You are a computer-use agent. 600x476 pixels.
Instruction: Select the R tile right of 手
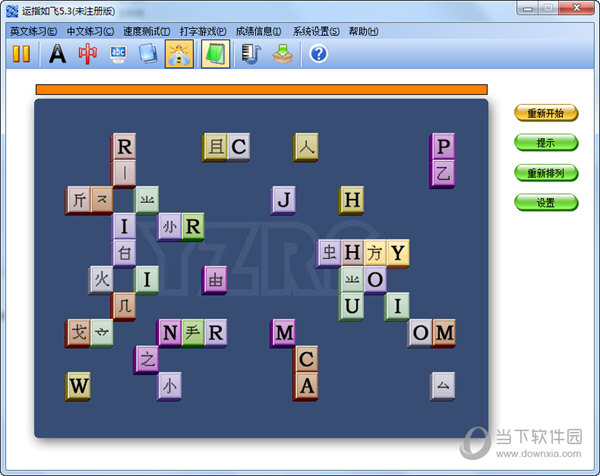click(x=215, y=333)
